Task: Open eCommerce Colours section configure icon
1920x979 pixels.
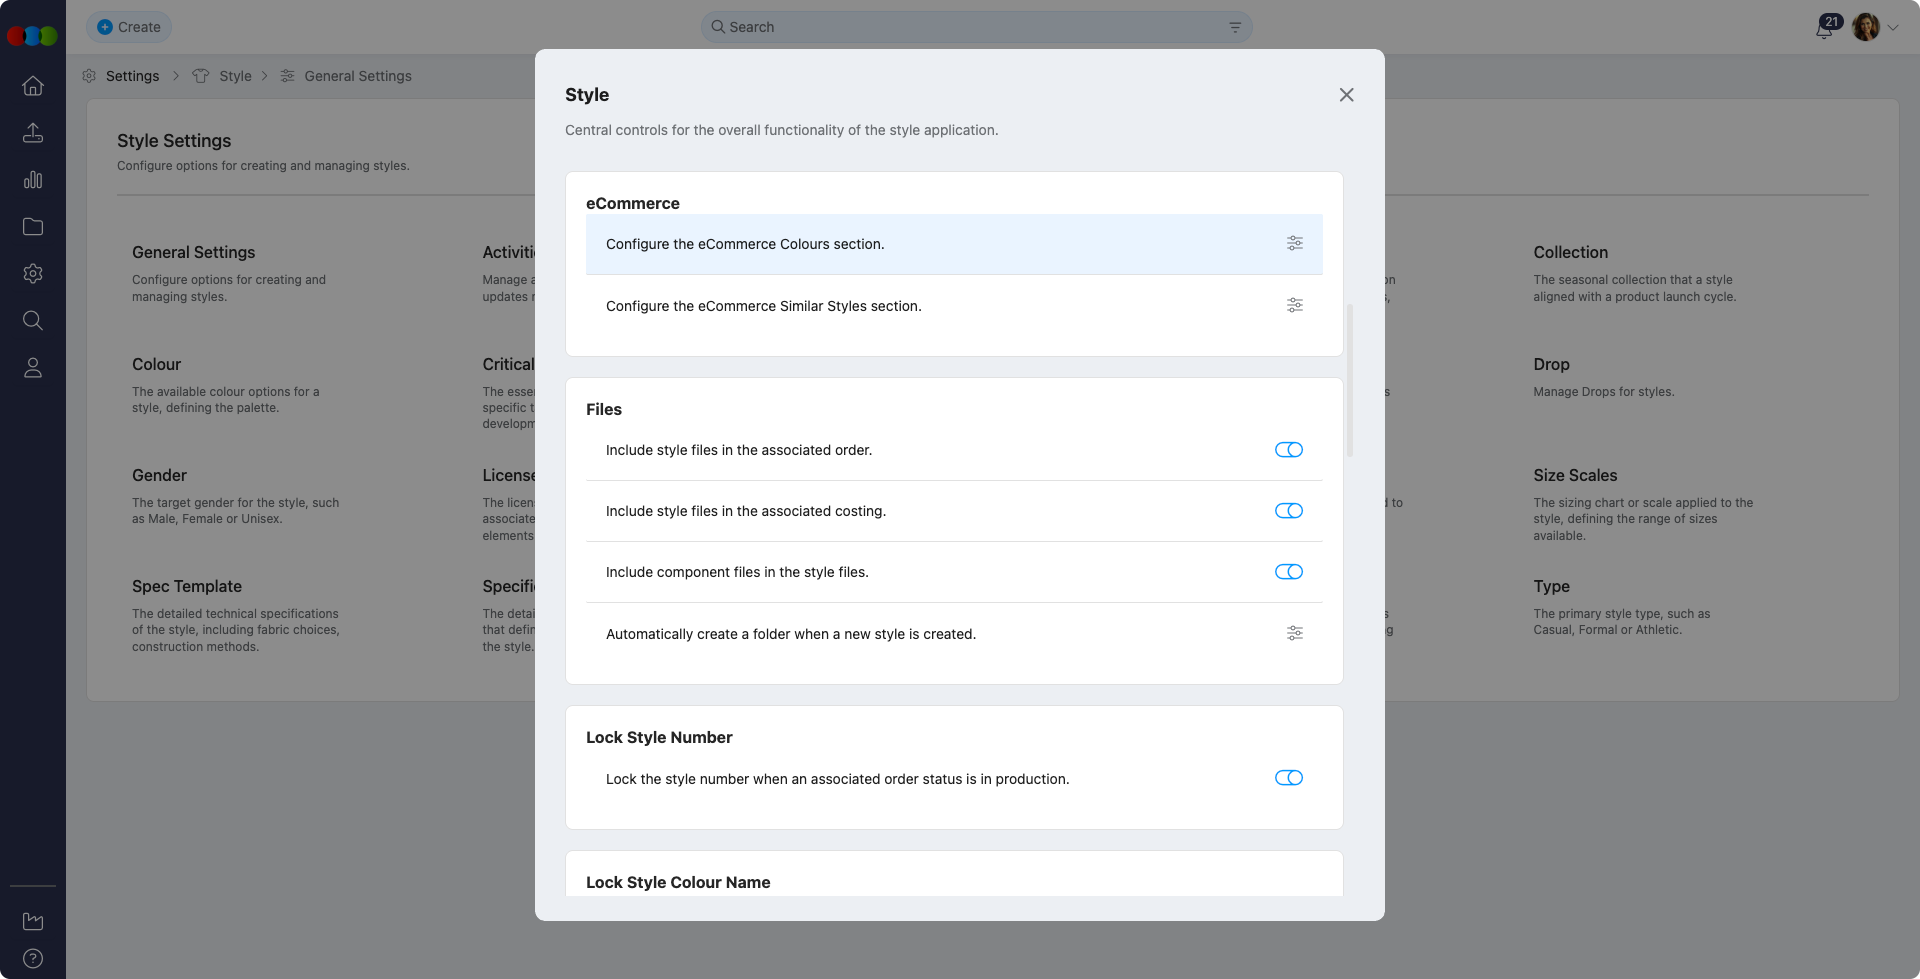Action: pos(1294,243)
